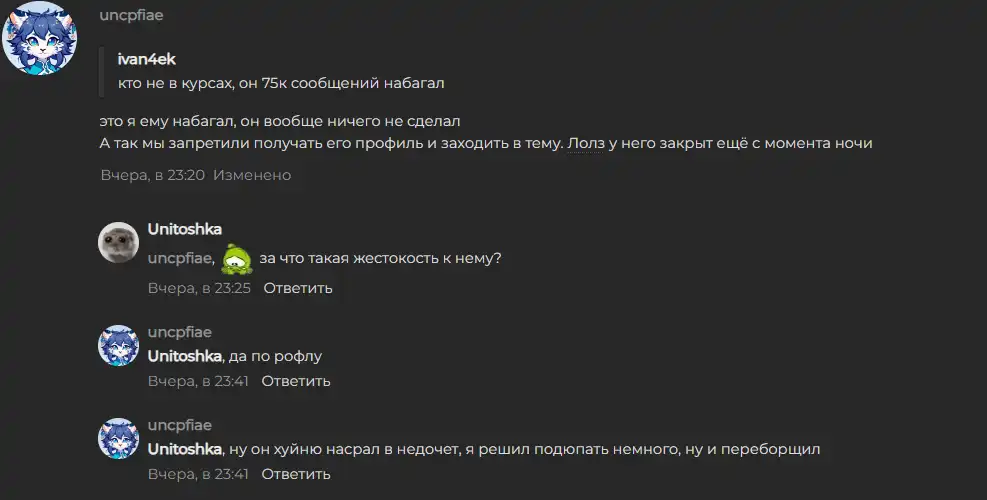
Task: Open uncpfiae's avatar beside 'да по рофлу'
Action: [x=118, y=345]
